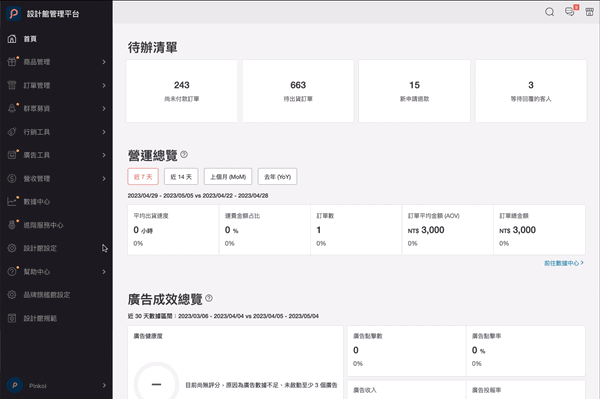Click the 品牌旗艦館設定 gear icon
The image size is (600, 399).
(x=12, y=295)
